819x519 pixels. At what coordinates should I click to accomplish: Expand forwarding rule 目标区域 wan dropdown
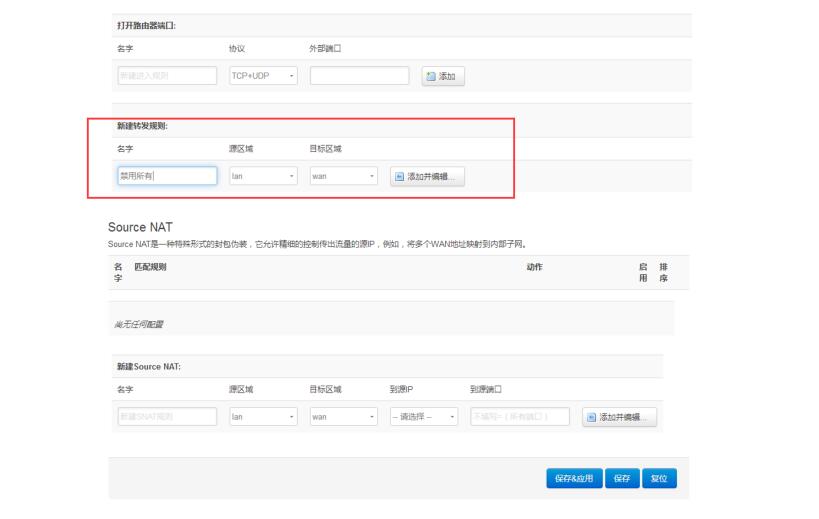tap(343, 176)
